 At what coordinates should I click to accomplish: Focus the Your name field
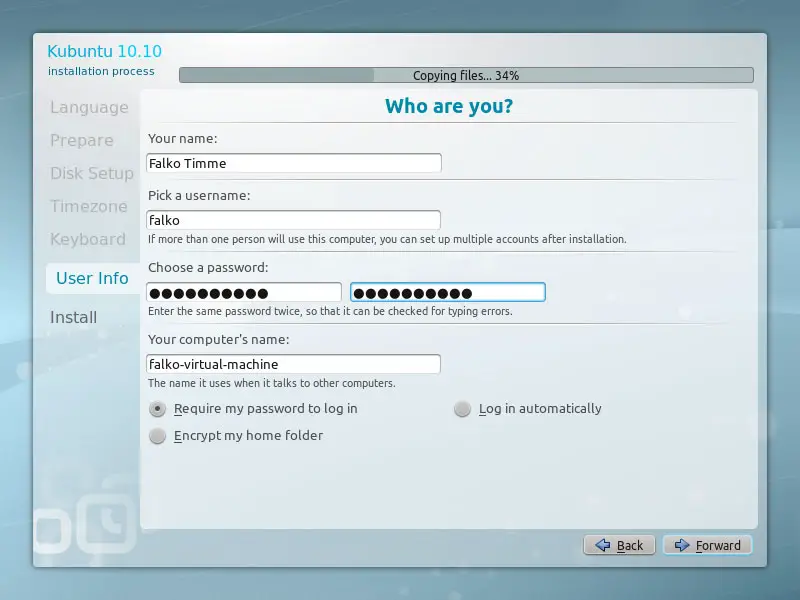pos(294,163)
